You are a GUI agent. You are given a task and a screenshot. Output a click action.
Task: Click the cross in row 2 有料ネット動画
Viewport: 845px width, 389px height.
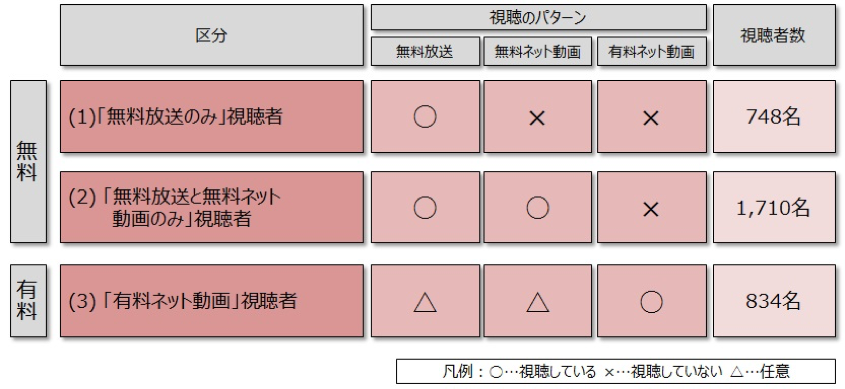pos(651,209)
